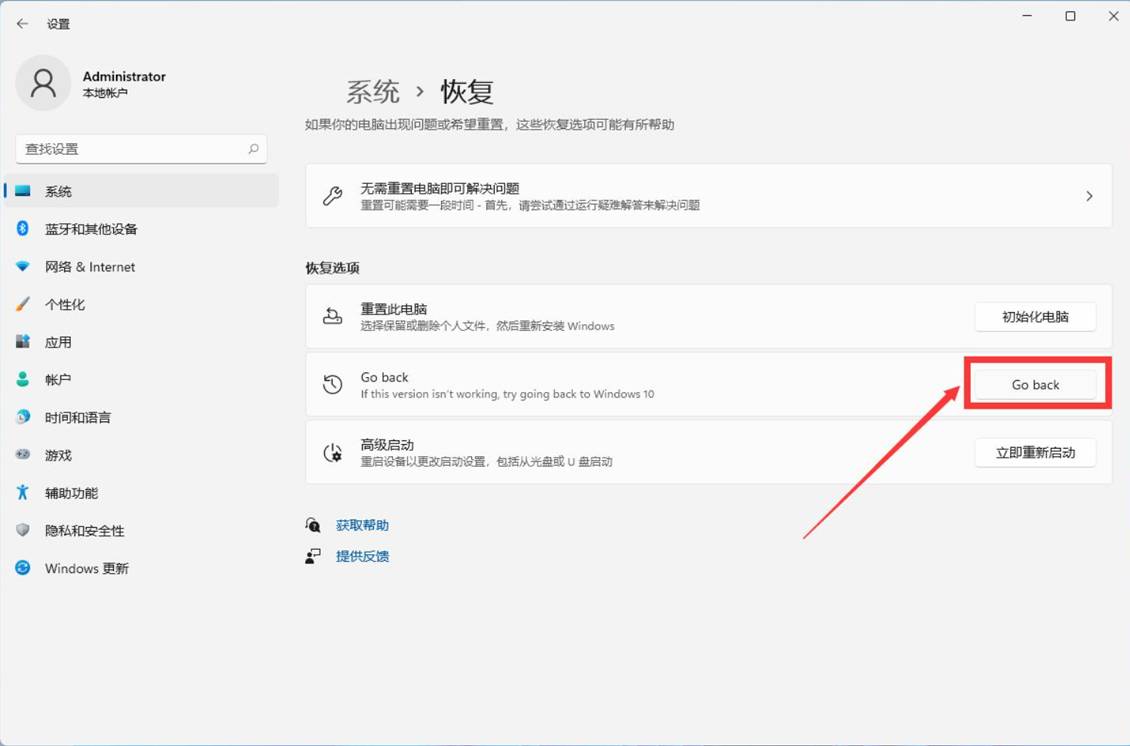
Task: Maximize the Settings window
Action: click(1071, 16)
